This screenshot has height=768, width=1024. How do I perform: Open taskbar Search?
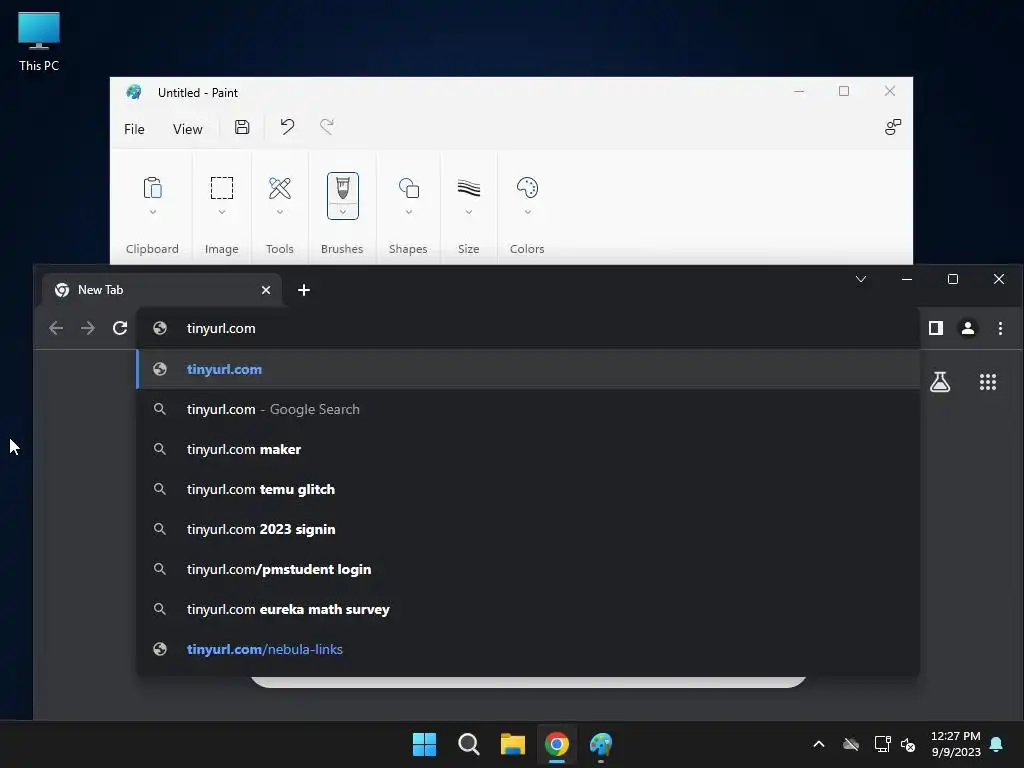coord(468,744)
